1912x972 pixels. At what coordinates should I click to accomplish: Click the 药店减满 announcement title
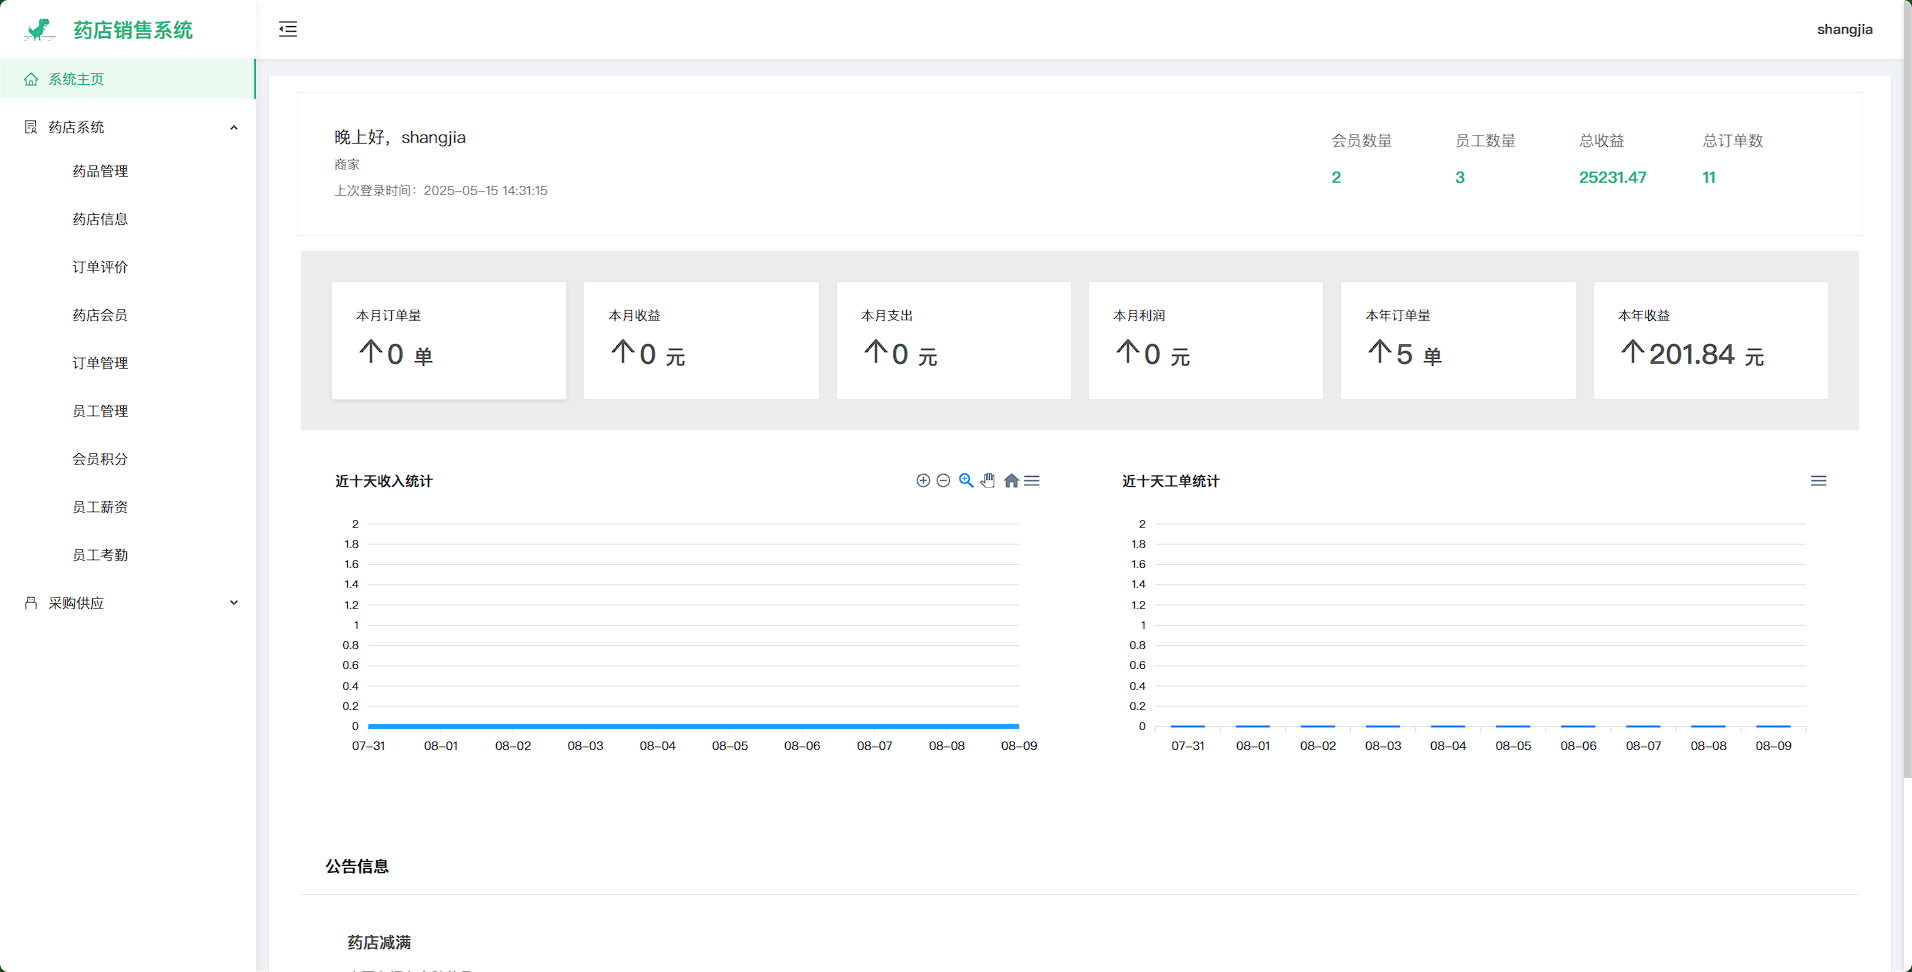(379, 942)
